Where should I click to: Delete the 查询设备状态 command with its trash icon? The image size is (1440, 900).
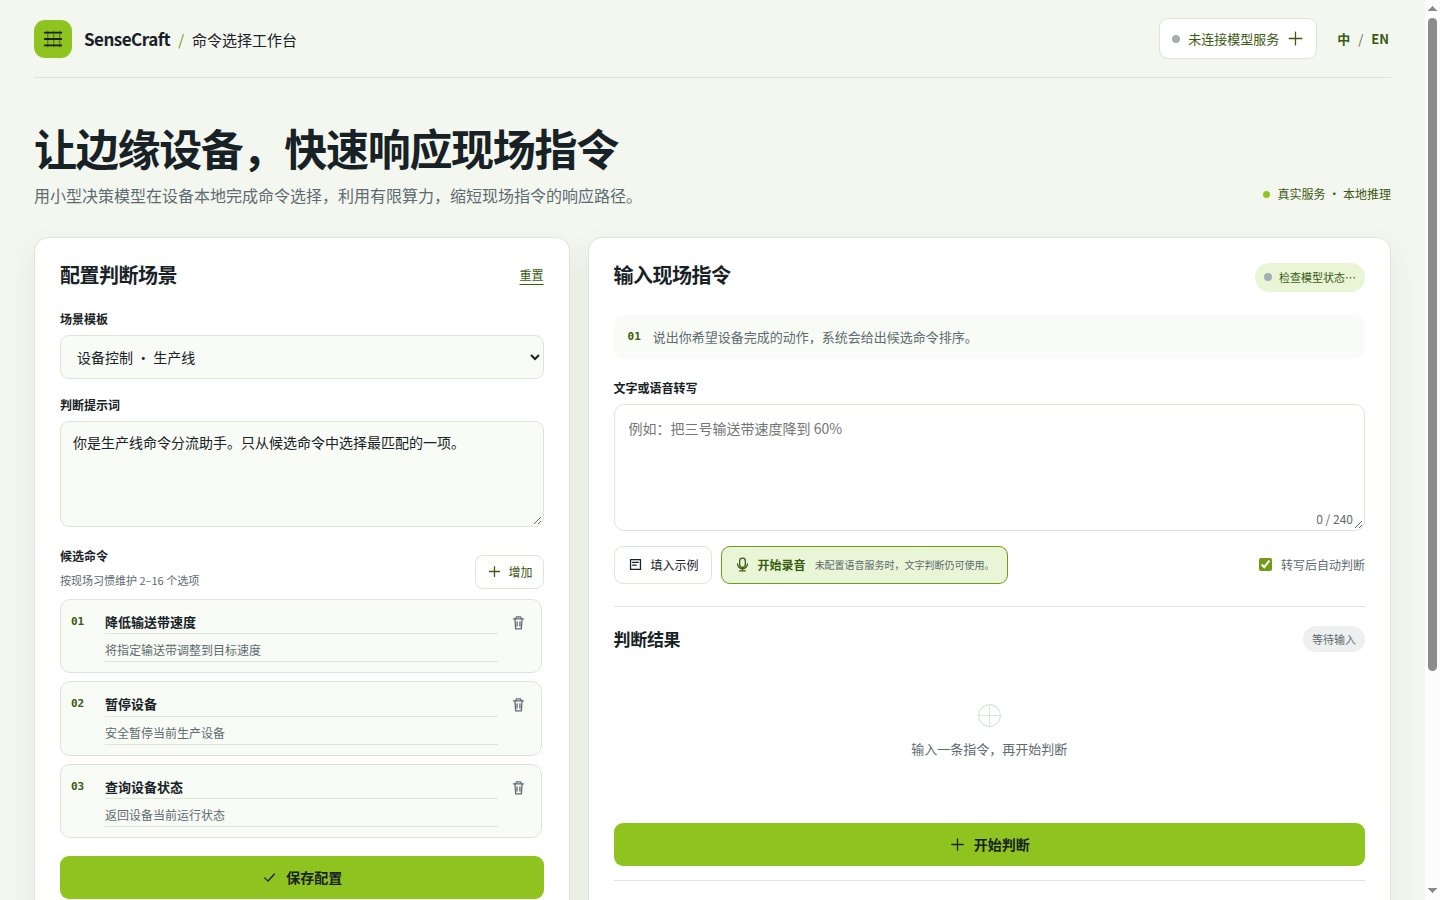tap(518, 788)
